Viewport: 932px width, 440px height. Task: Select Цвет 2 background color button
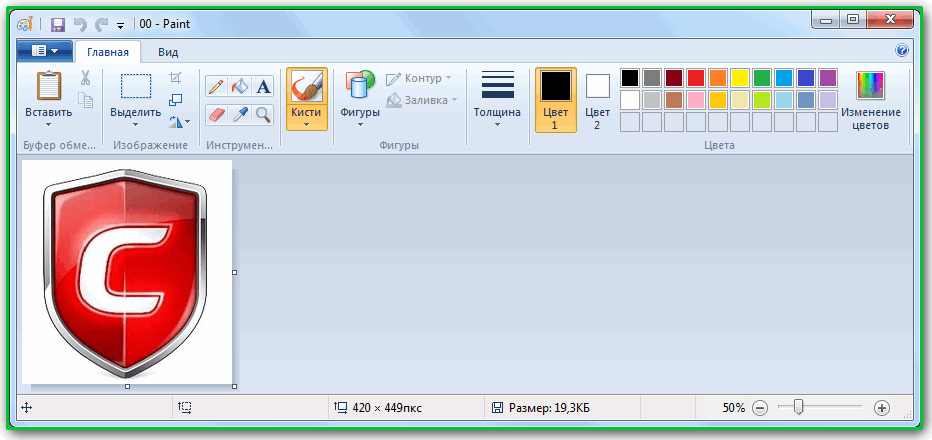597,99
